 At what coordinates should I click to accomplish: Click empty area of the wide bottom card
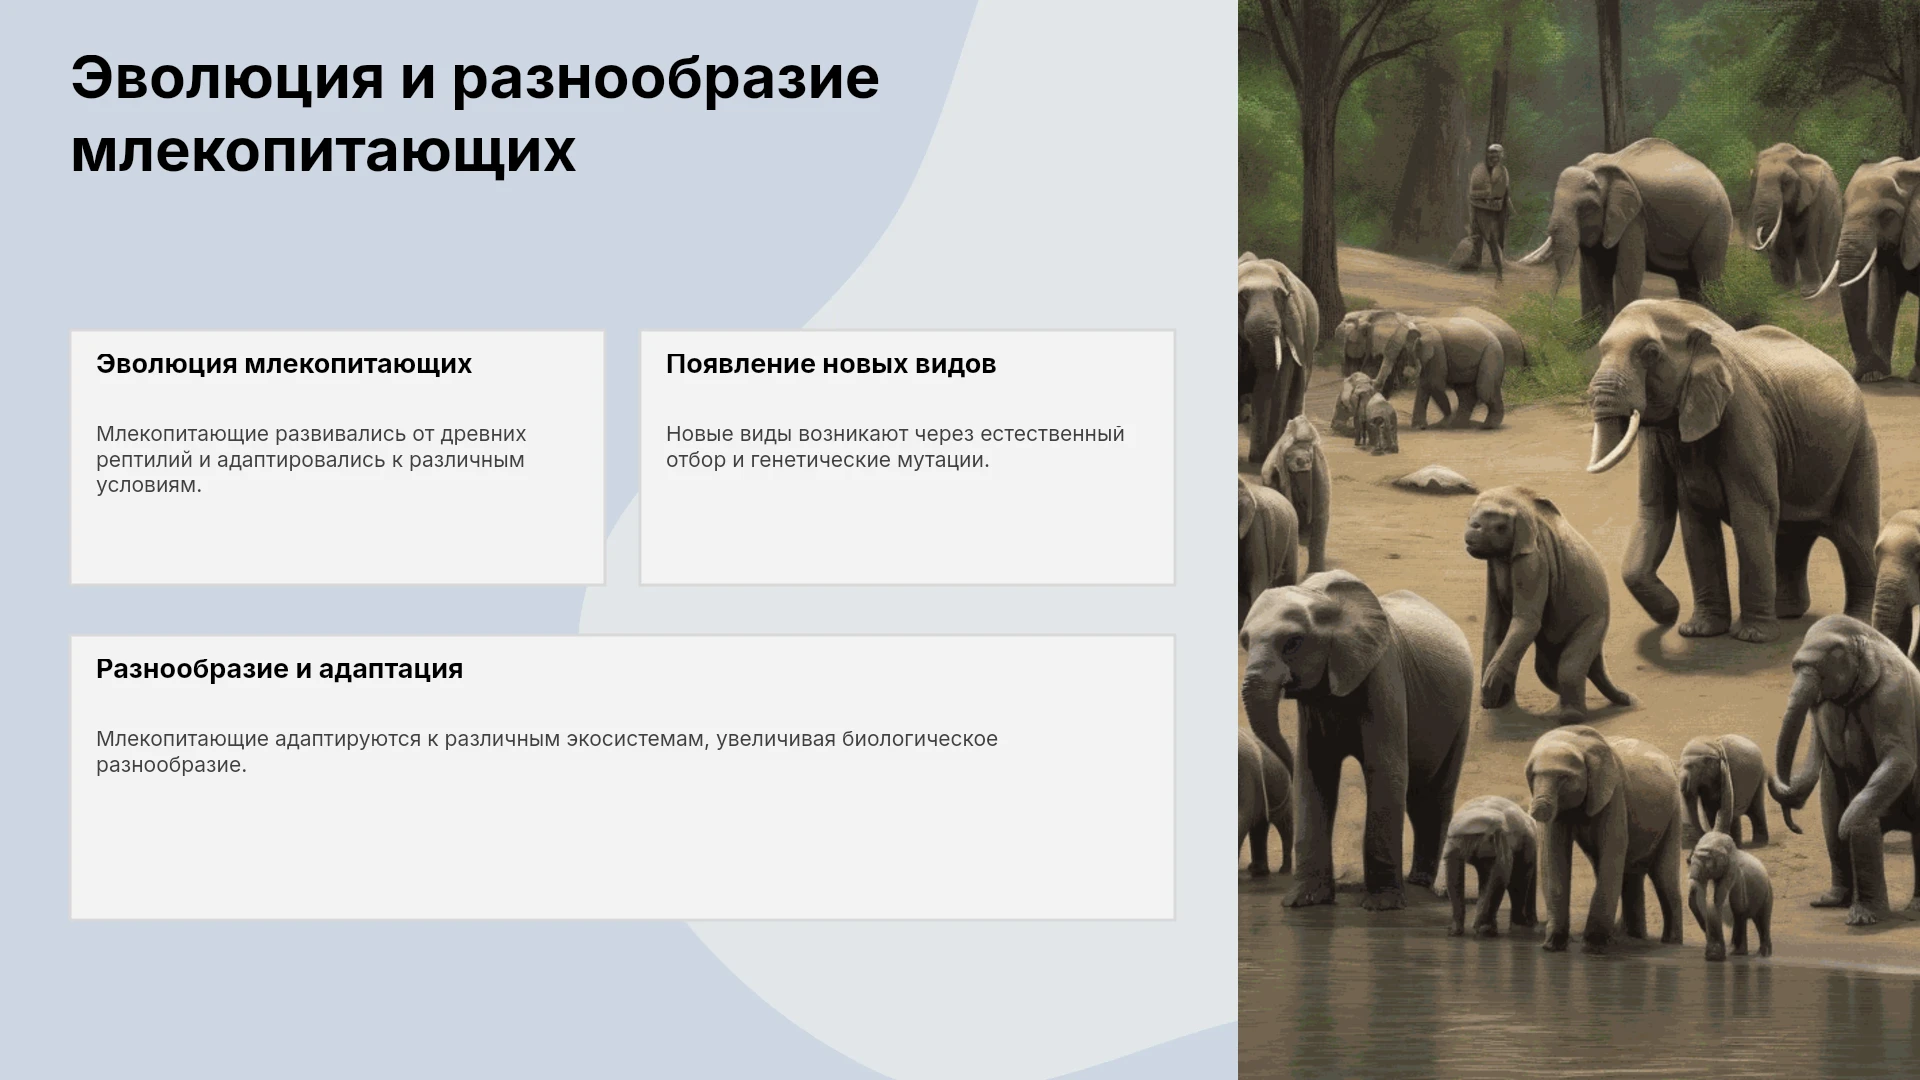tap(623, 850)
